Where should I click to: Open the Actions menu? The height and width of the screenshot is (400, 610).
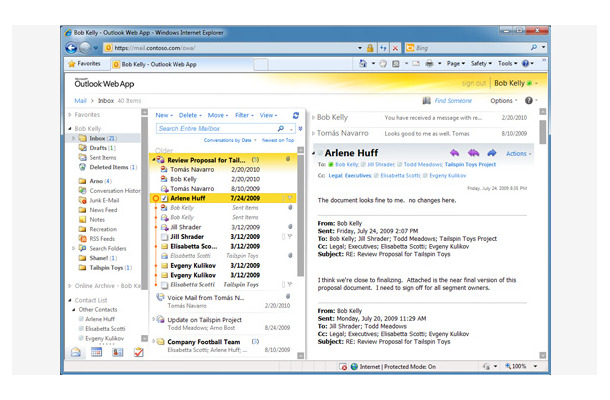pyautogui.click(x=518, y=154)
